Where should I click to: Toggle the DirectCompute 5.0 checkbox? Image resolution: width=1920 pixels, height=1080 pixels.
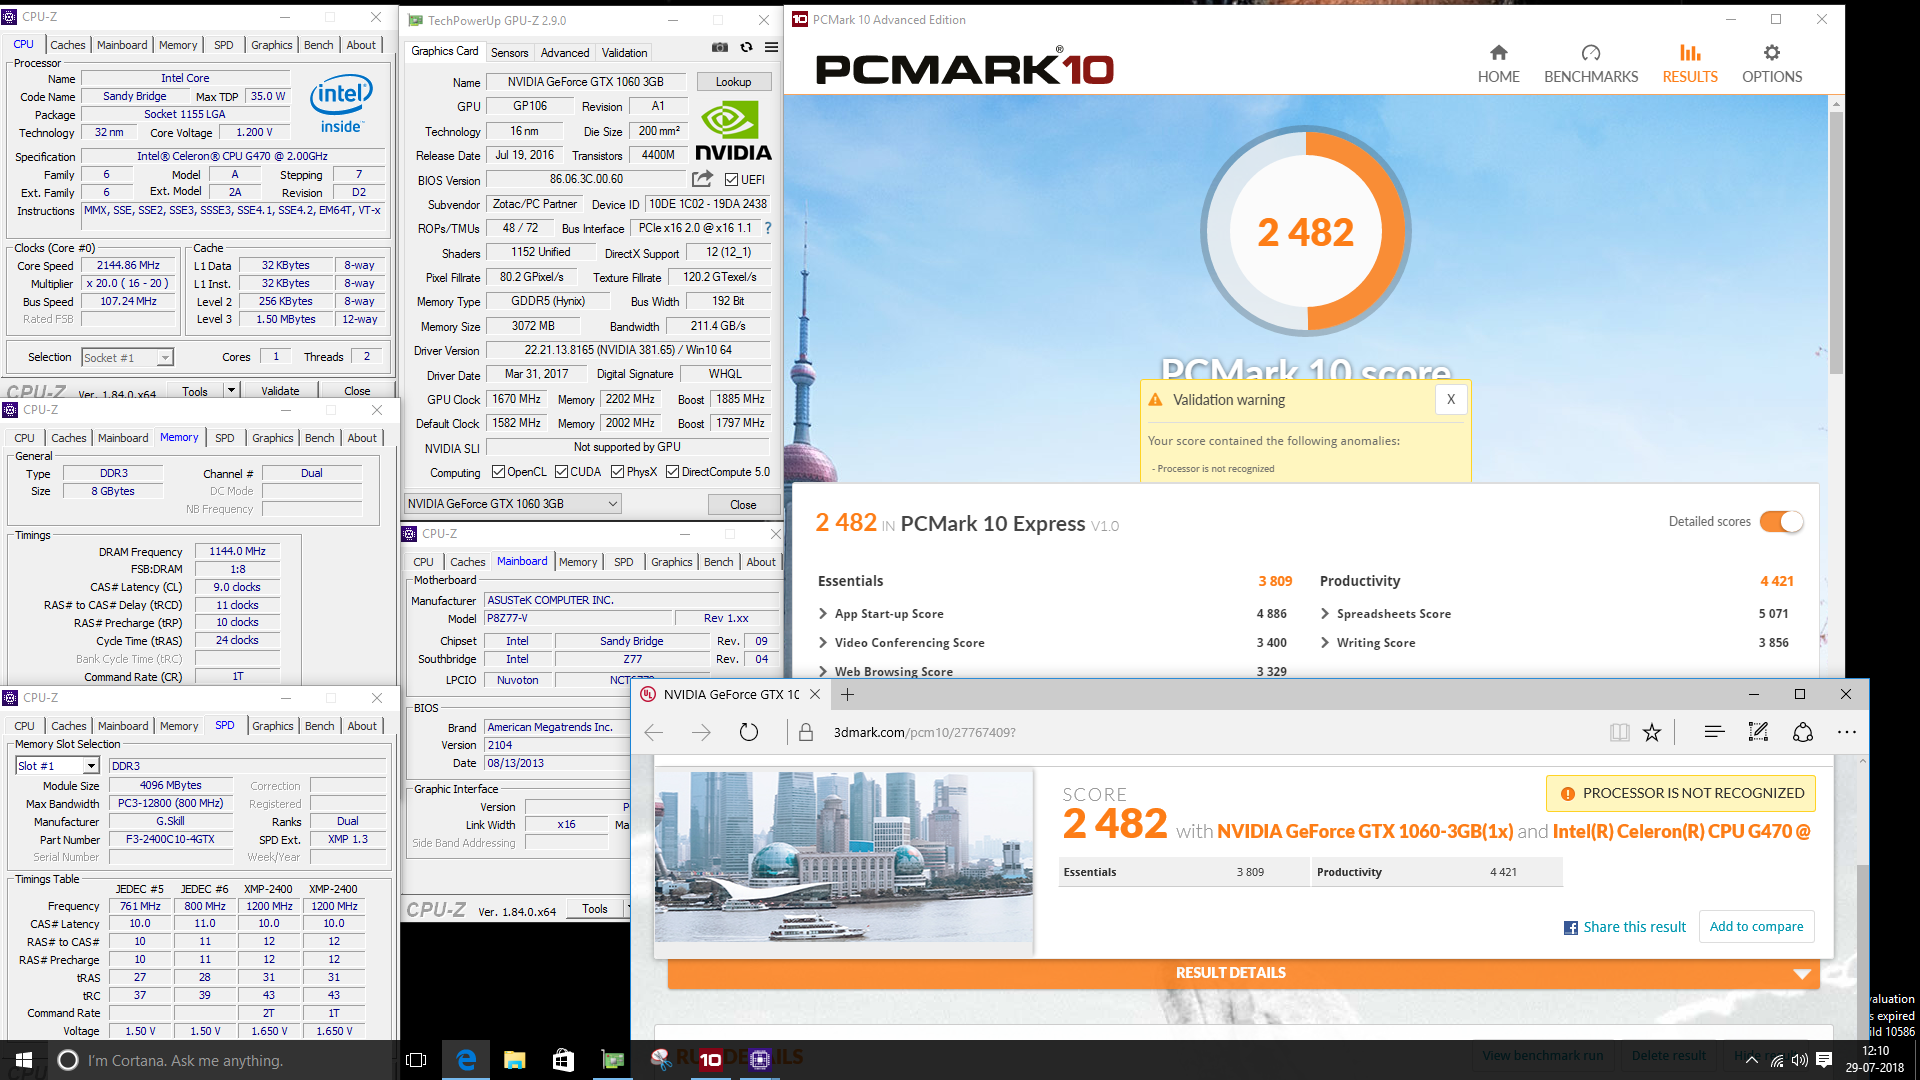pos(673,472)
